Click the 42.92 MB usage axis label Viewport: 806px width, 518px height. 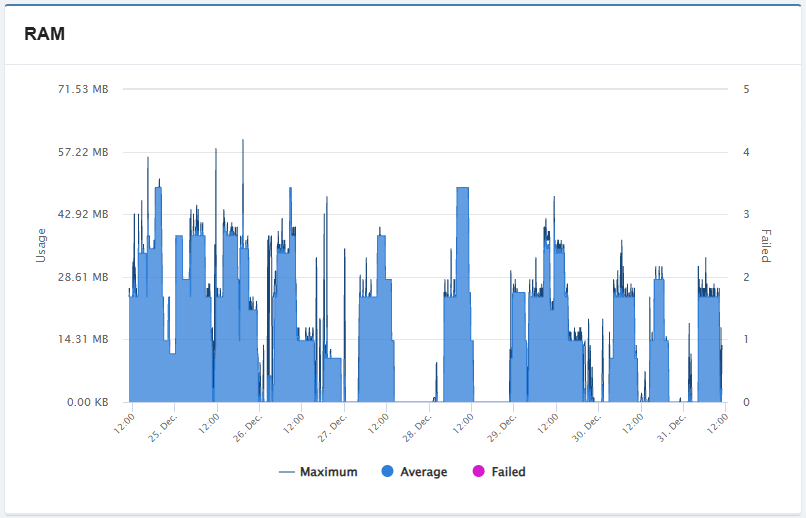[x=83, y=214]
